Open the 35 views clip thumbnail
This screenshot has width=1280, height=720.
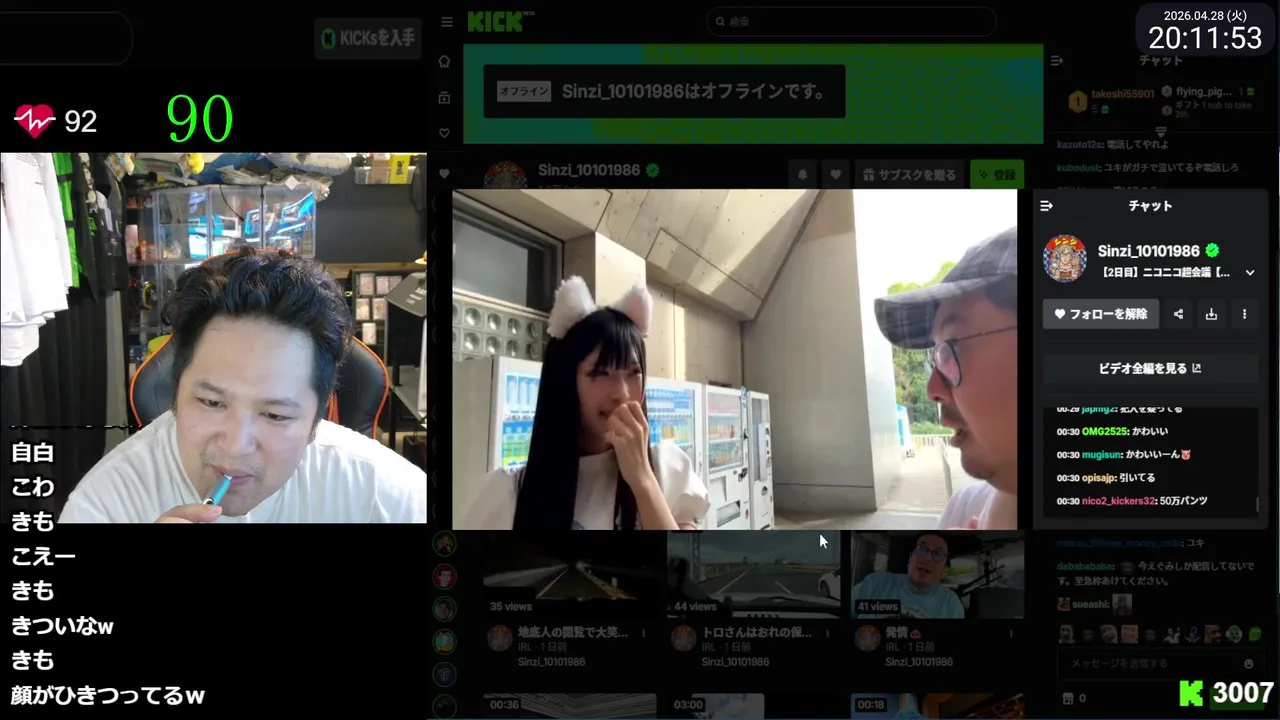pos(570,574)
